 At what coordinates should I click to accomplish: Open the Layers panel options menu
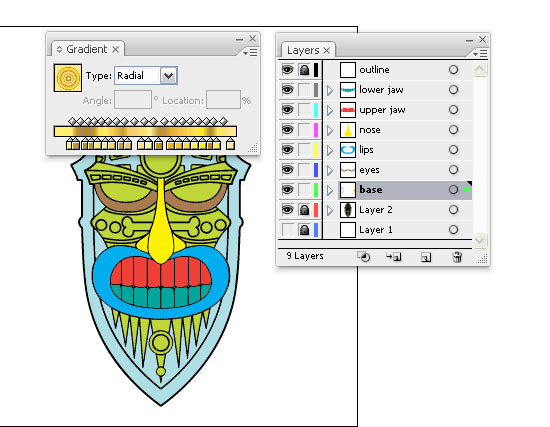(480, 54)
